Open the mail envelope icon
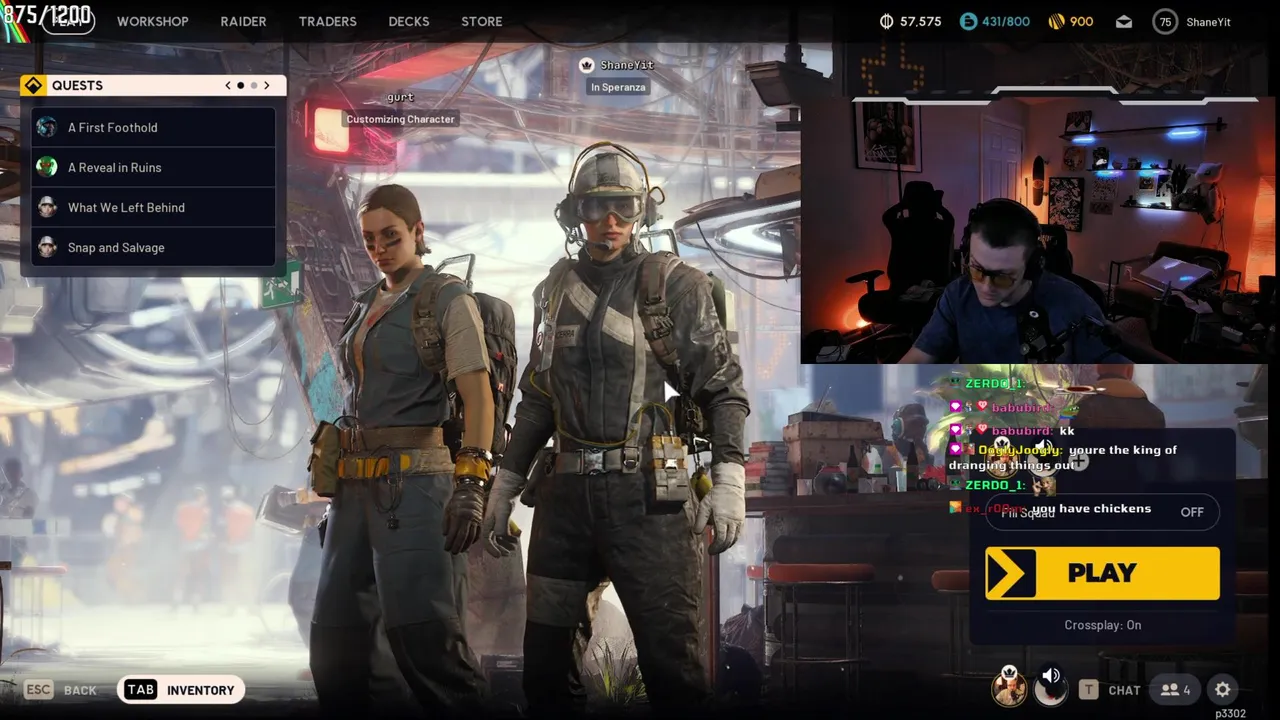 1124,21
